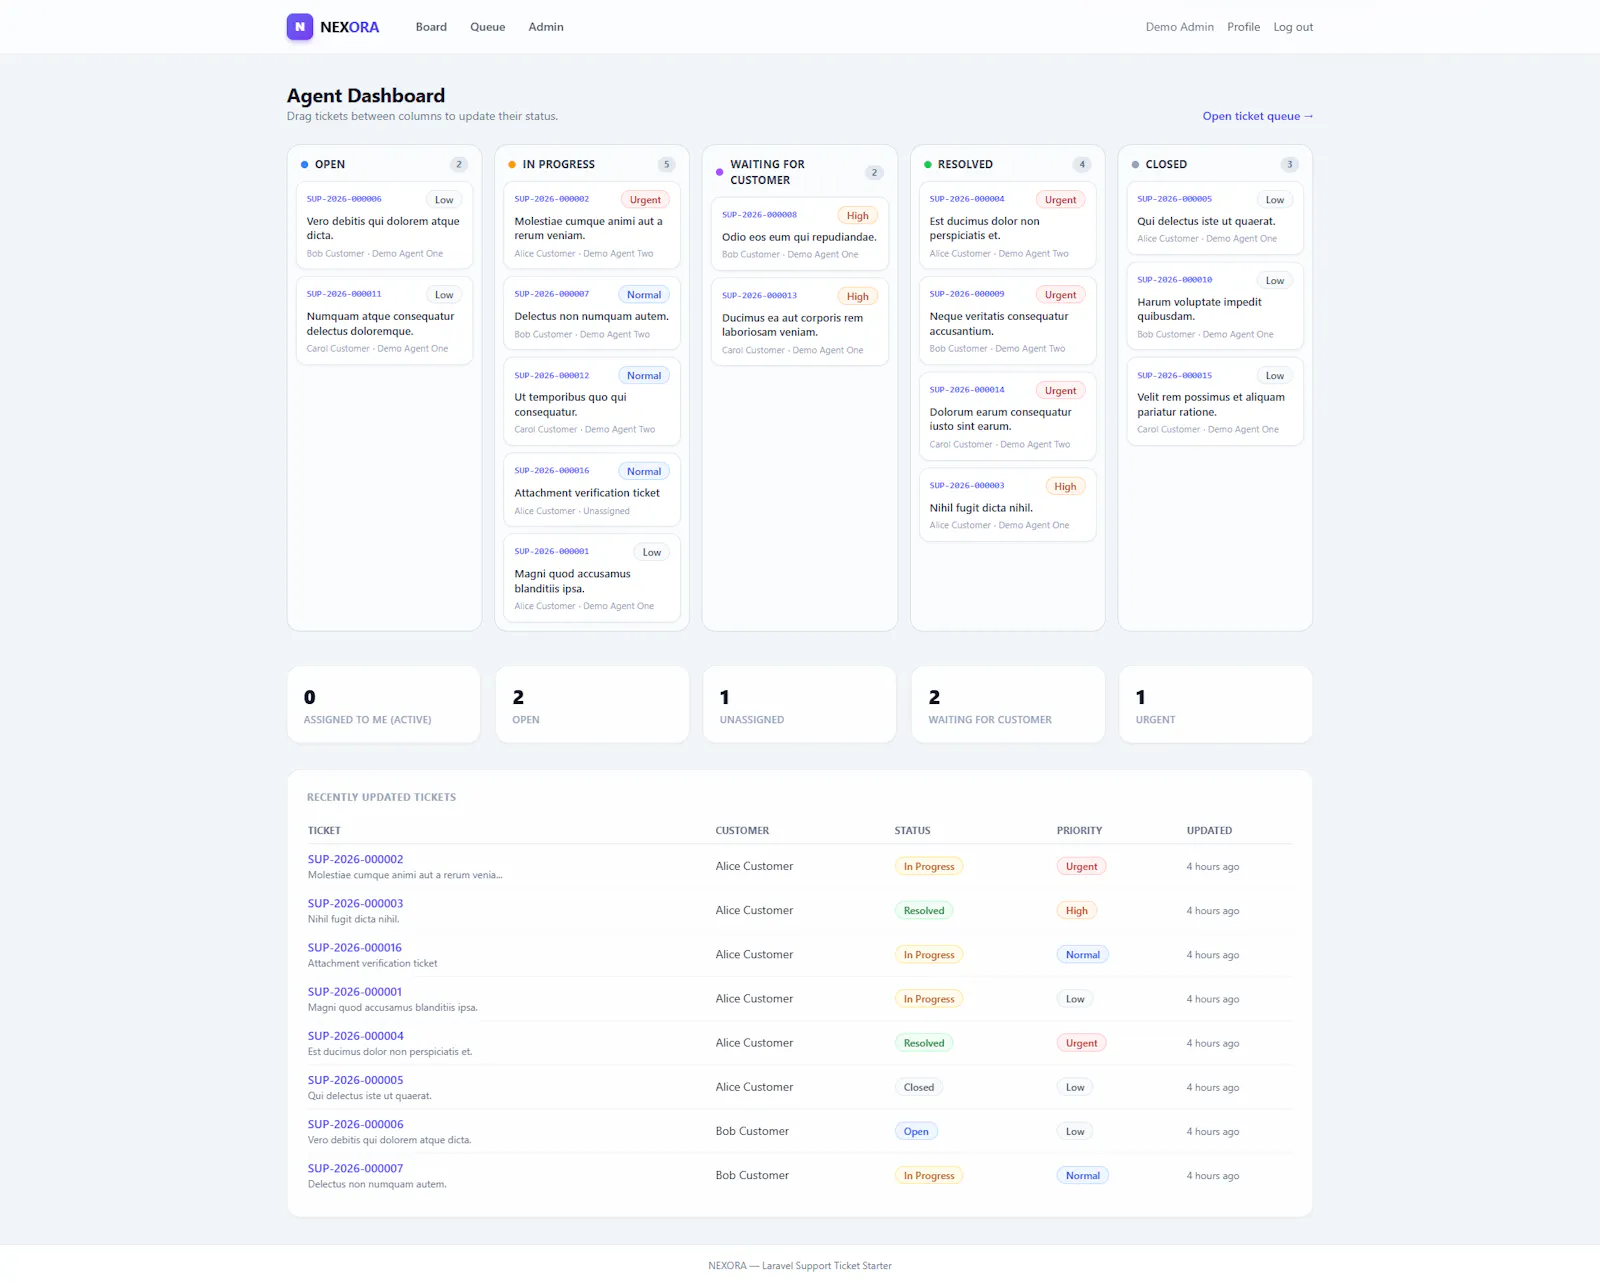
Task: Click the Updated column header
Action: 1209,831
